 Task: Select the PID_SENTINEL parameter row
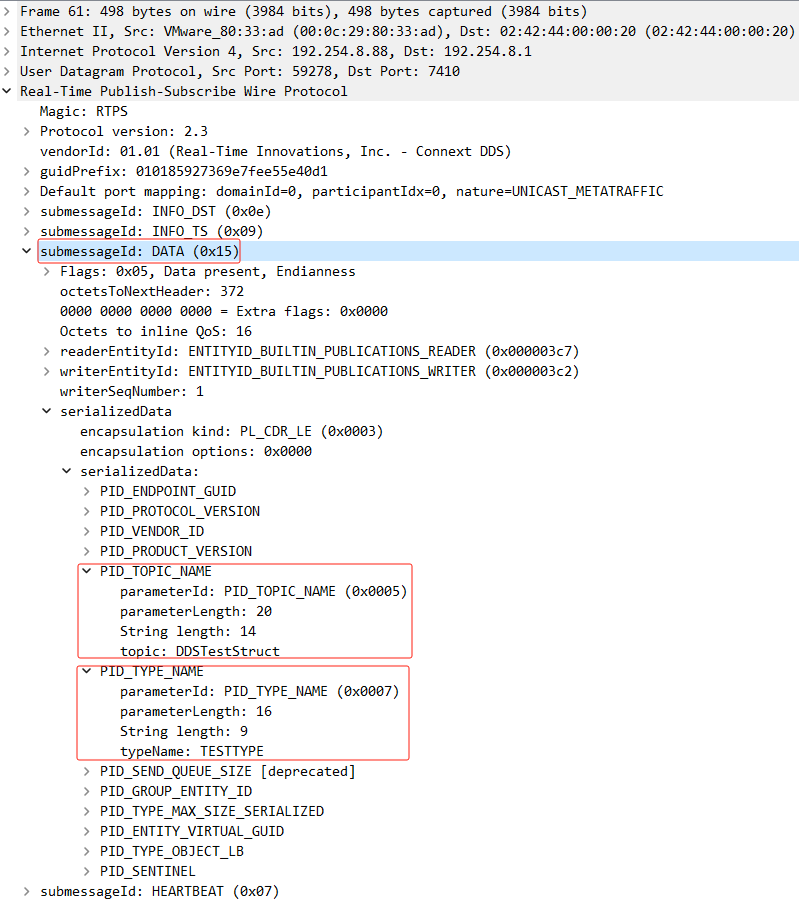point(147,871)
